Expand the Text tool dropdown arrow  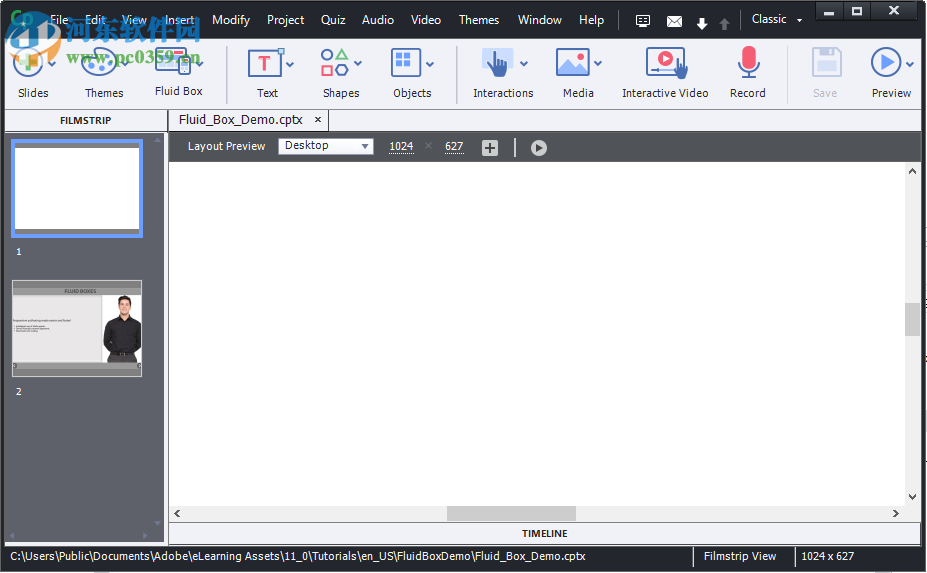[290, 64]
